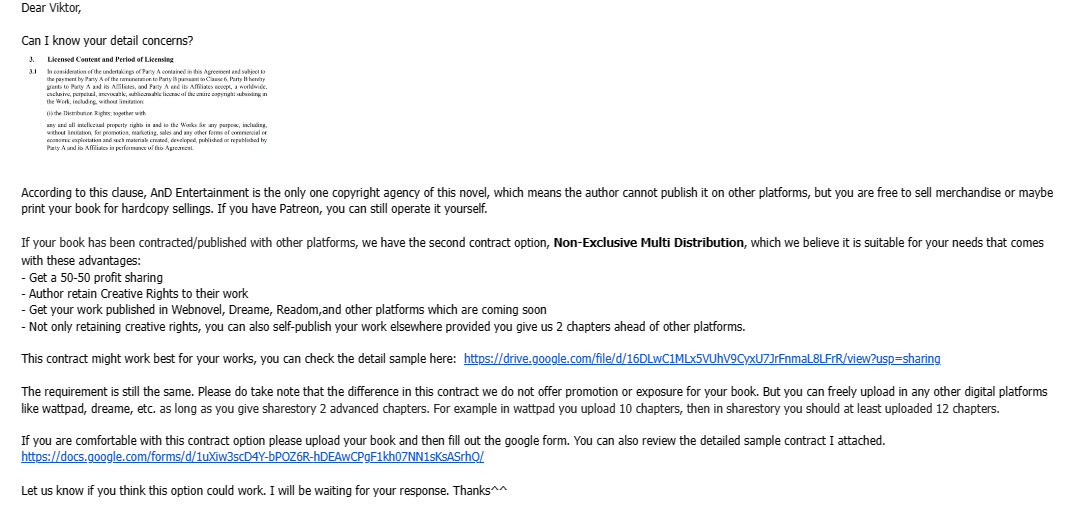
Task: Click "Can I know your detail concerns?" line
Action: 107,41
